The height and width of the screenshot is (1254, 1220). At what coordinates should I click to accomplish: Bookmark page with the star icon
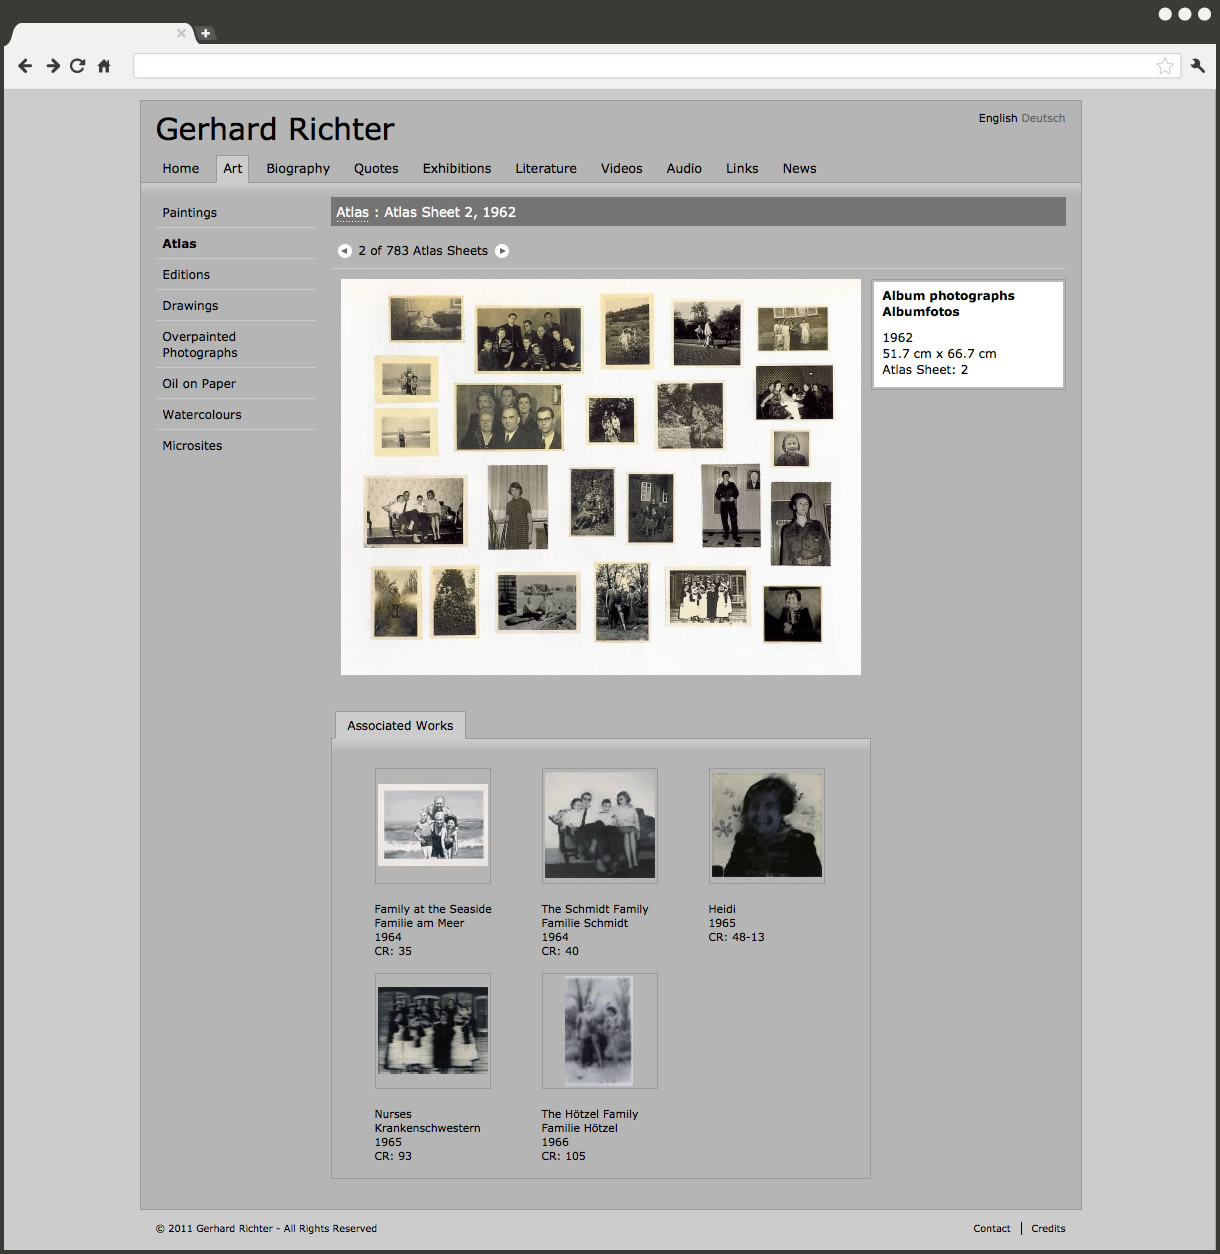[x=1165, y=66]
